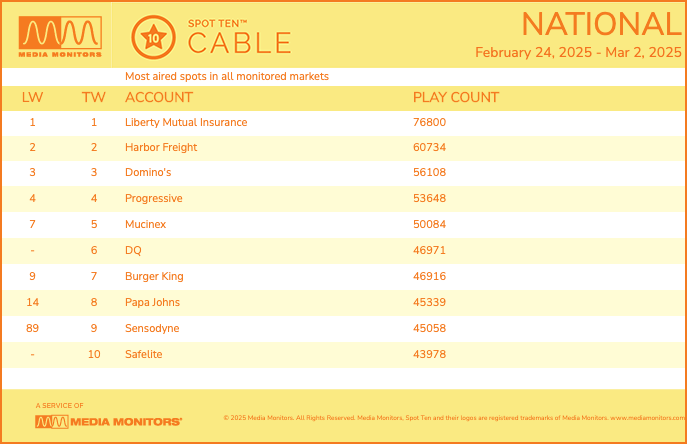The image size is (687, 444).
Task: Click the LW column header
Action: (32, 97)
